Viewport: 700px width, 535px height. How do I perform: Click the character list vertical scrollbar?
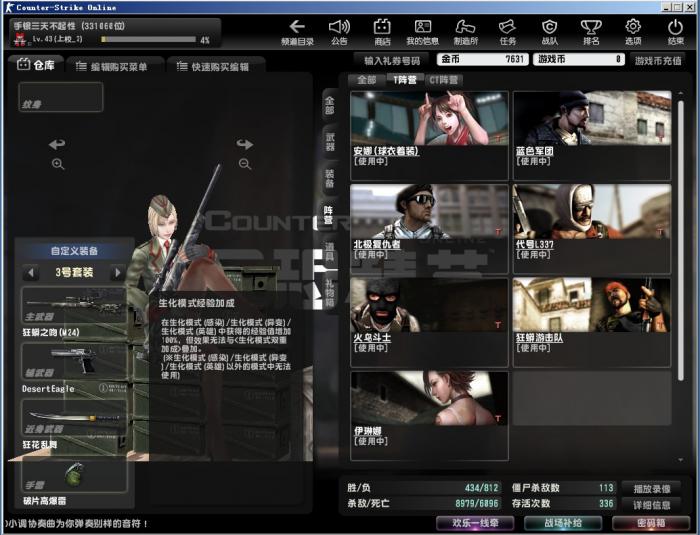680,241
